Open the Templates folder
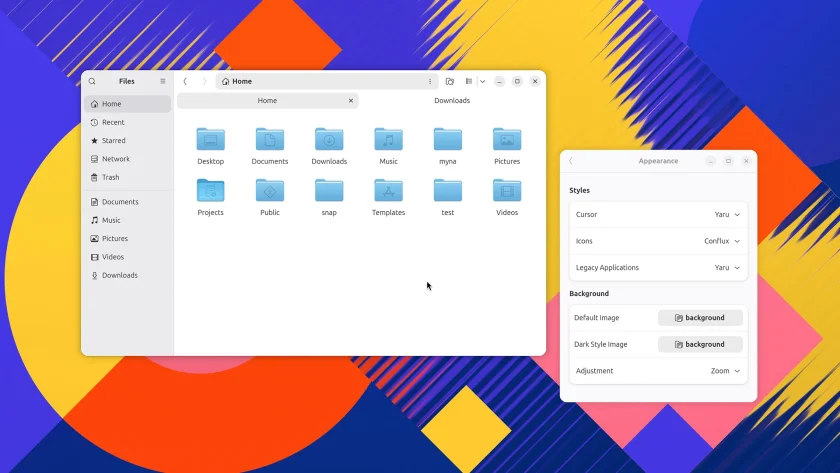The image size is (840, 473). coord(388,191)
